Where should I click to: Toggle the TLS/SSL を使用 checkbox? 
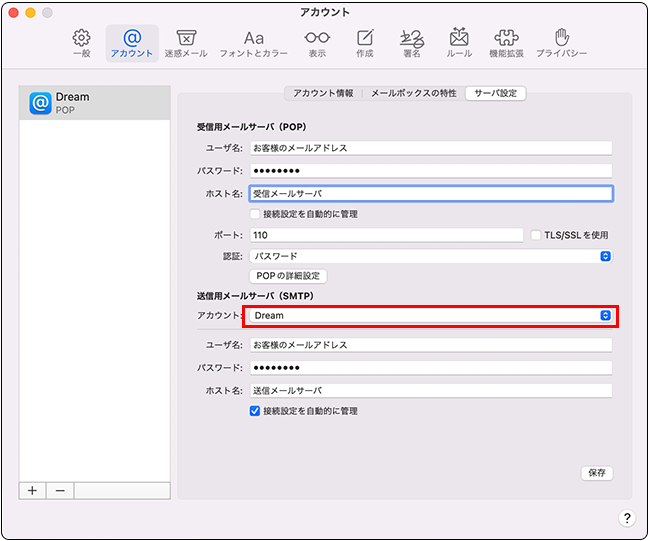(536, 235)
